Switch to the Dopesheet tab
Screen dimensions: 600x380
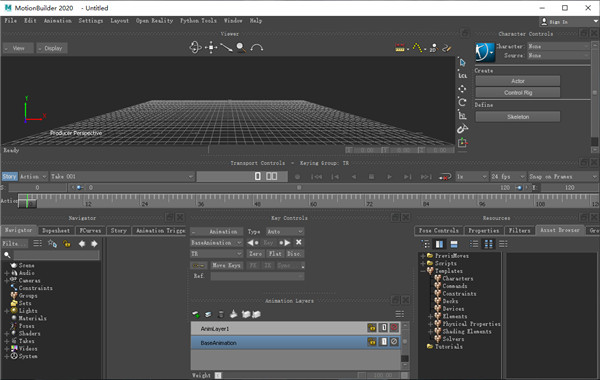click(x=56, y=230)
